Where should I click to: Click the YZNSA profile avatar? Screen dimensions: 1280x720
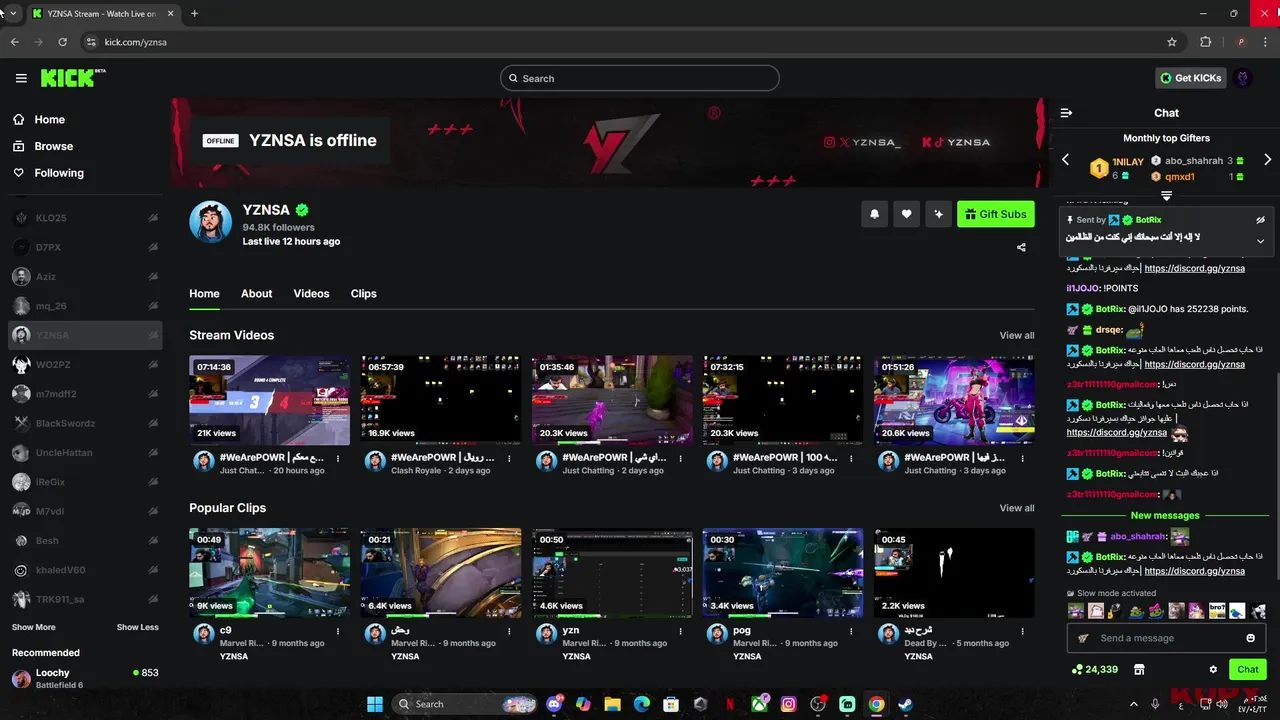click(x=210, y=222)
